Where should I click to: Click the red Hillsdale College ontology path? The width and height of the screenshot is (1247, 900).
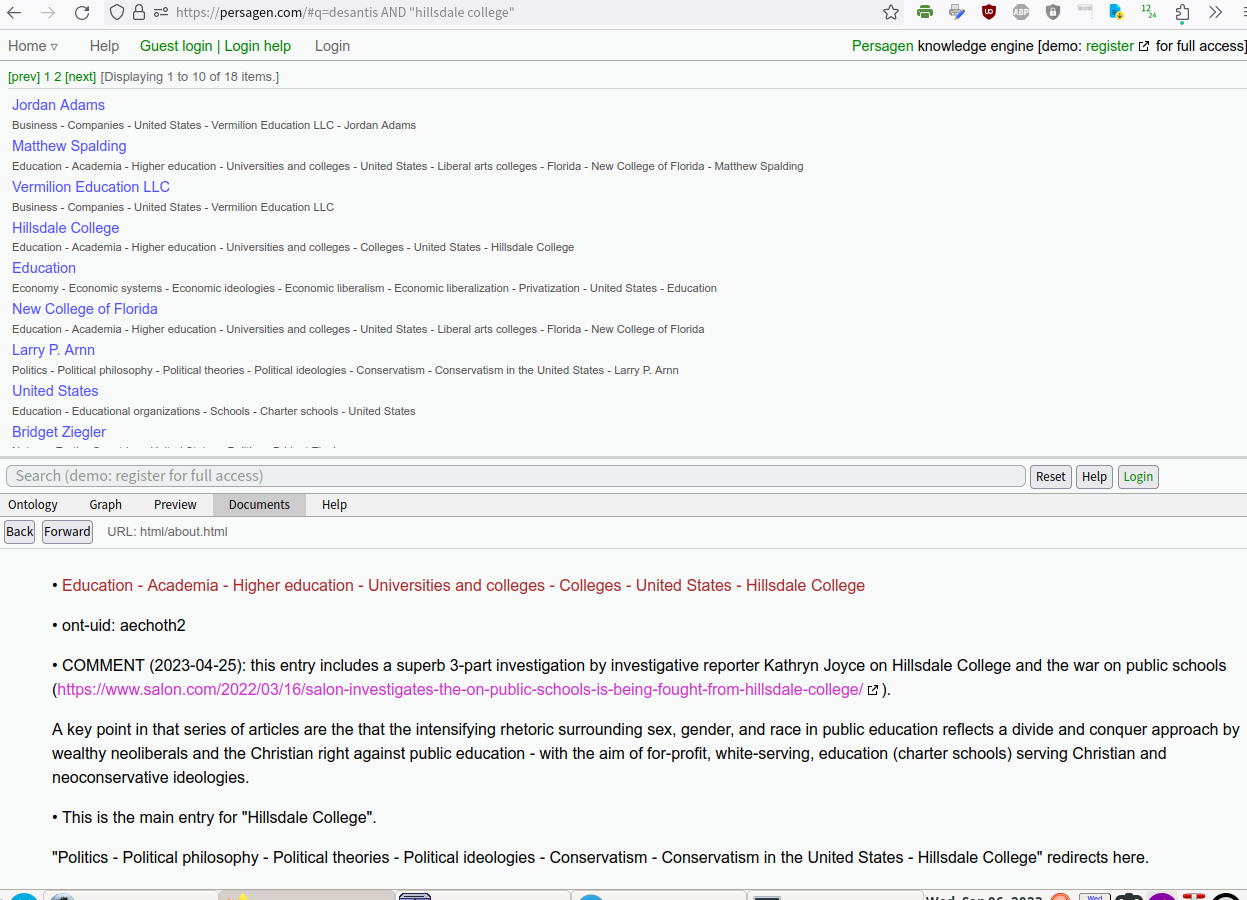point(463,586)
